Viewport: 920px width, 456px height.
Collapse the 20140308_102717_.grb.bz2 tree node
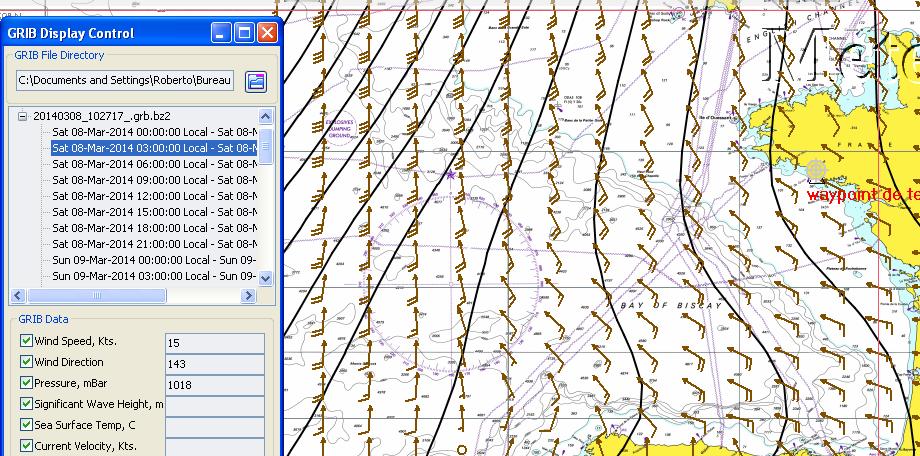22,116
